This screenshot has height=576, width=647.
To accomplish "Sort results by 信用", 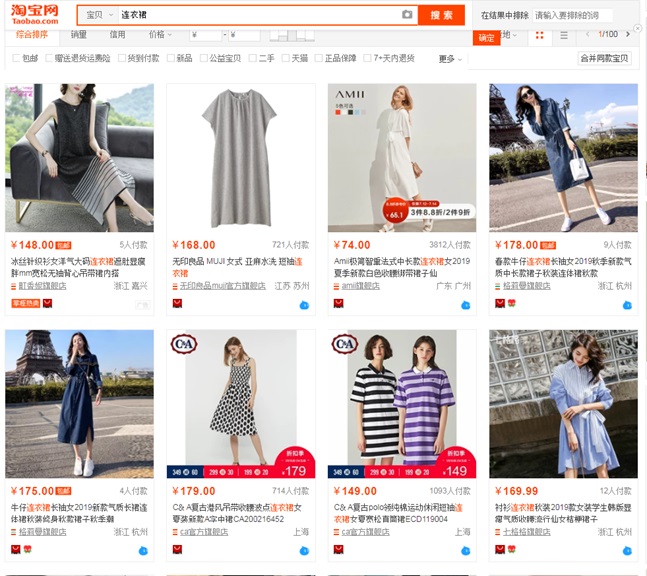I will [117, 35].
